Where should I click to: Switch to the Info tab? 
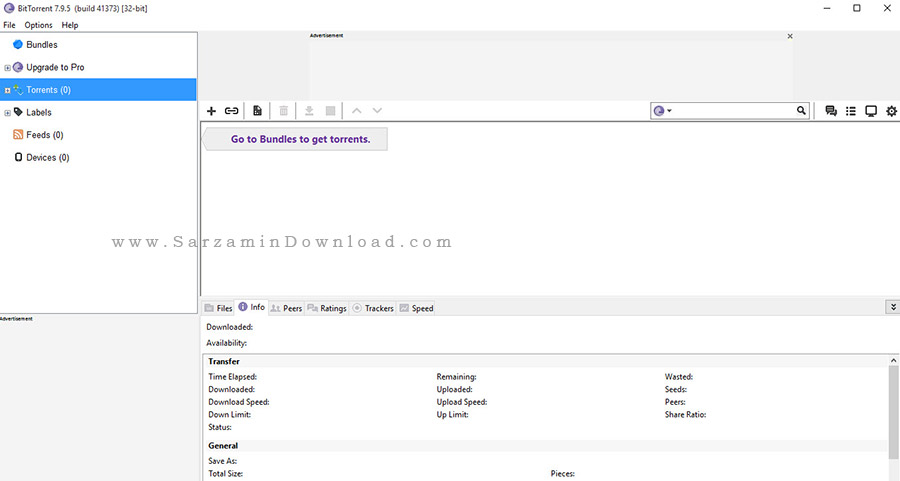[x=251, y=307]
